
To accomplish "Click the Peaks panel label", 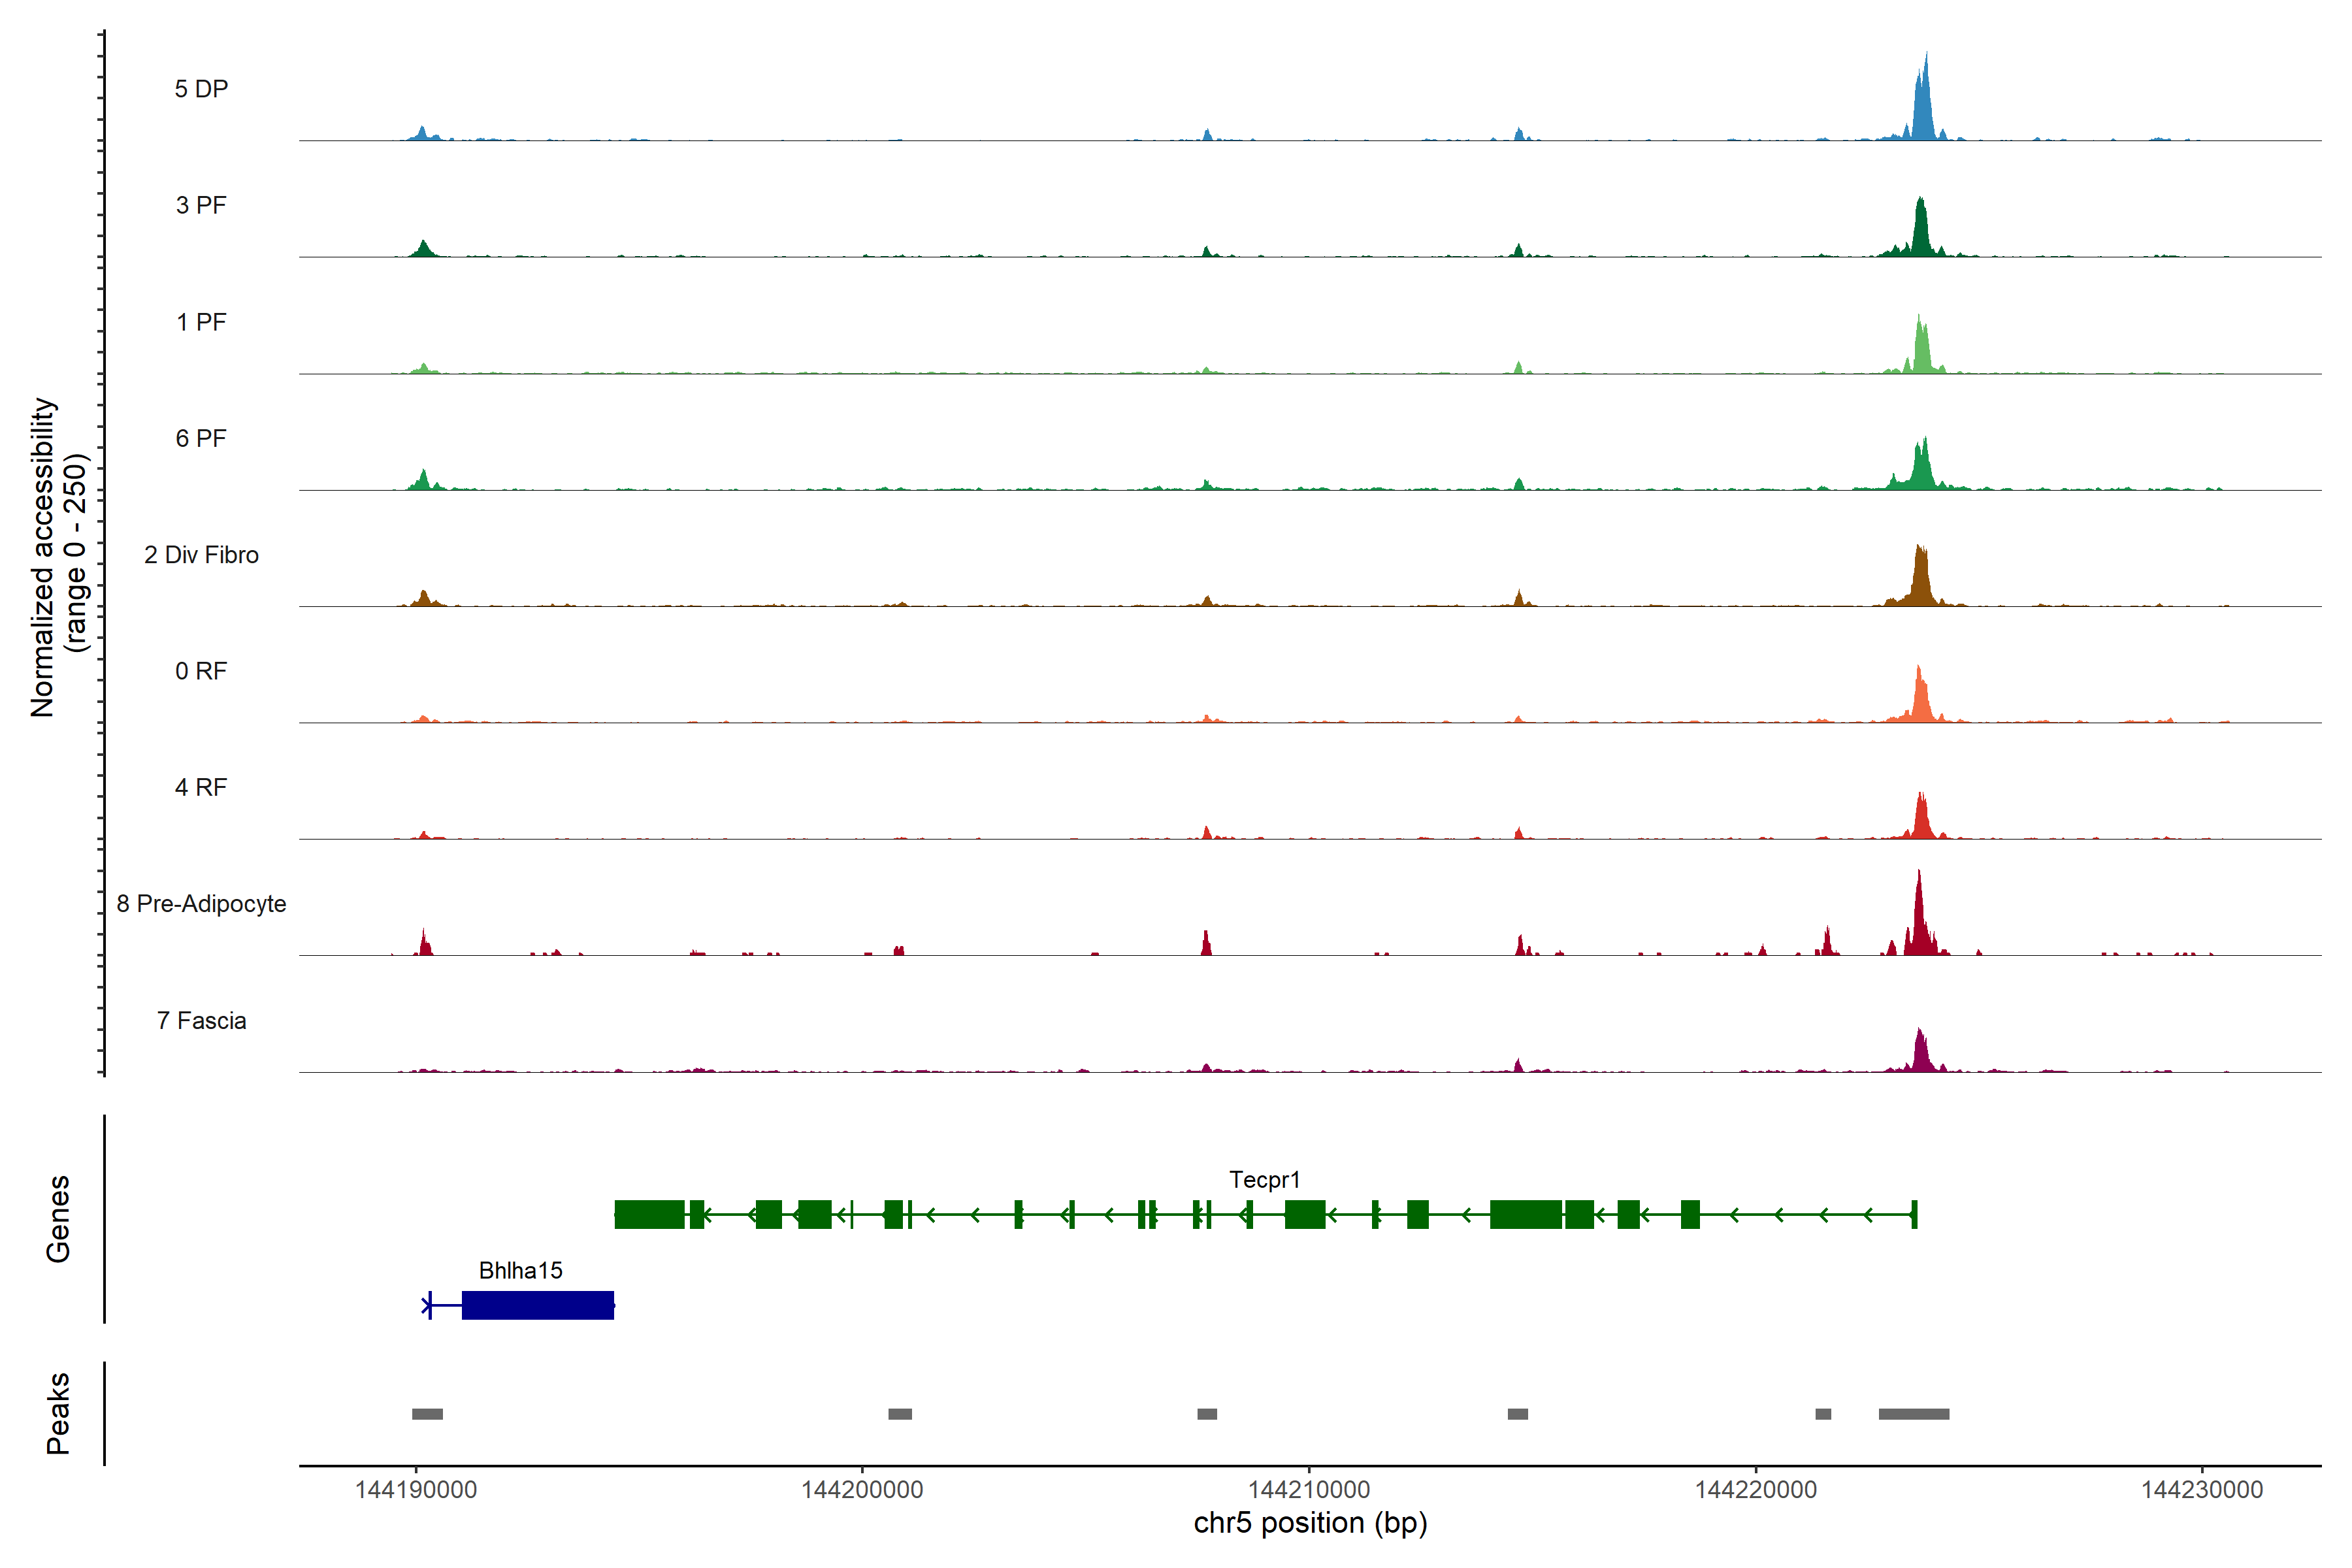I will click(x=58, y=1412).
